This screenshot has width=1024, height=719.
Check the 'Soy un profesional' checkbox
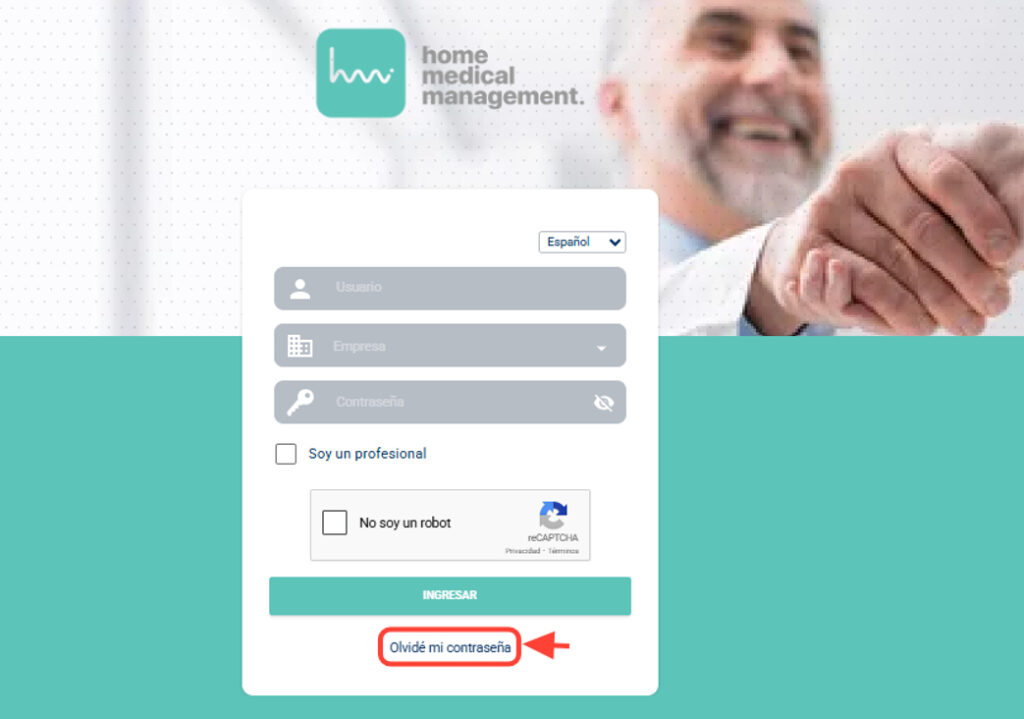(285, 453)
